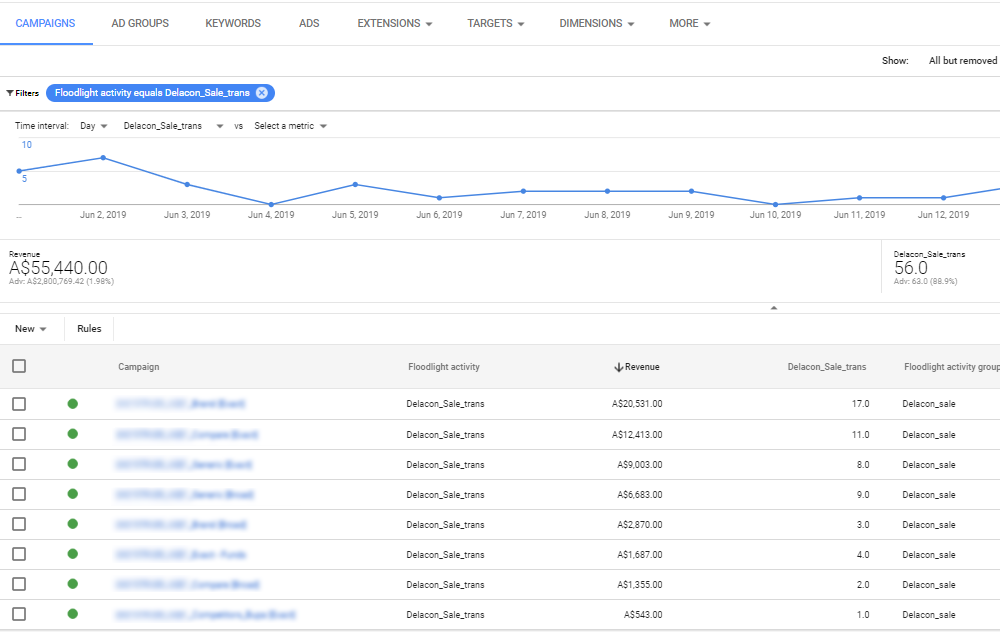Screen dimensions: 1000x632
Task: Check the box for A$9,003.00 campaign row
Action: [x=19, y=464]
